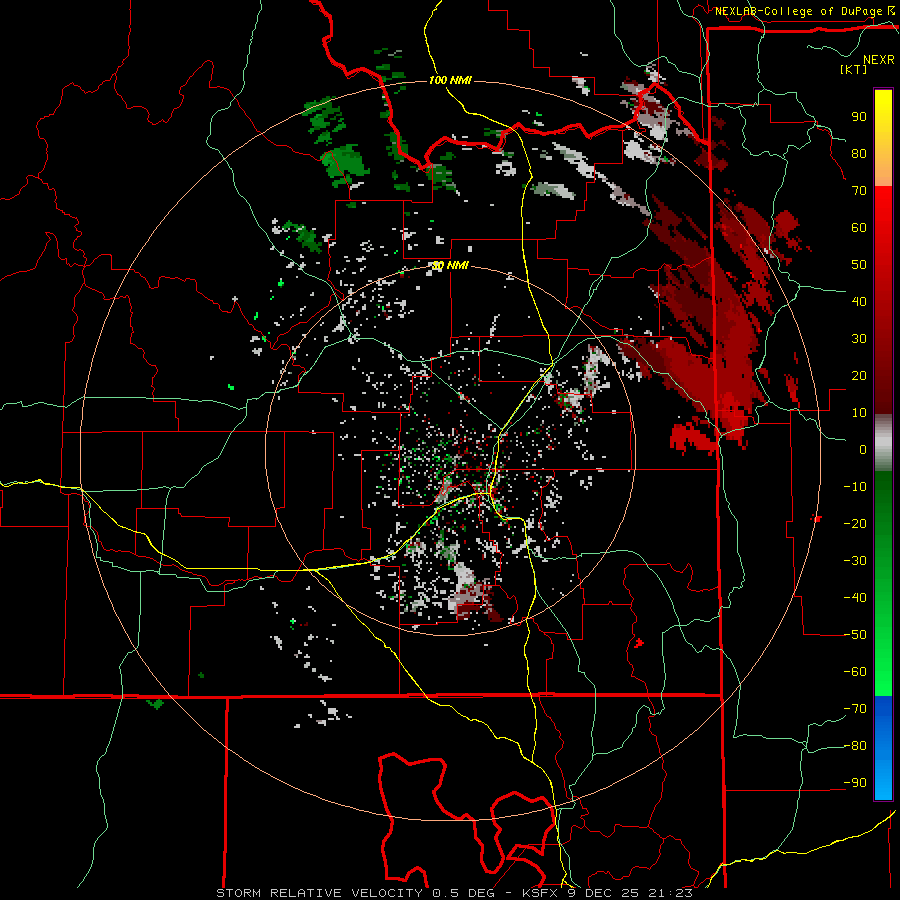The height and width of the screenshot is (900, 900).
Task: Click the NEXR label above the scale
Action: (x=879, y=60)
